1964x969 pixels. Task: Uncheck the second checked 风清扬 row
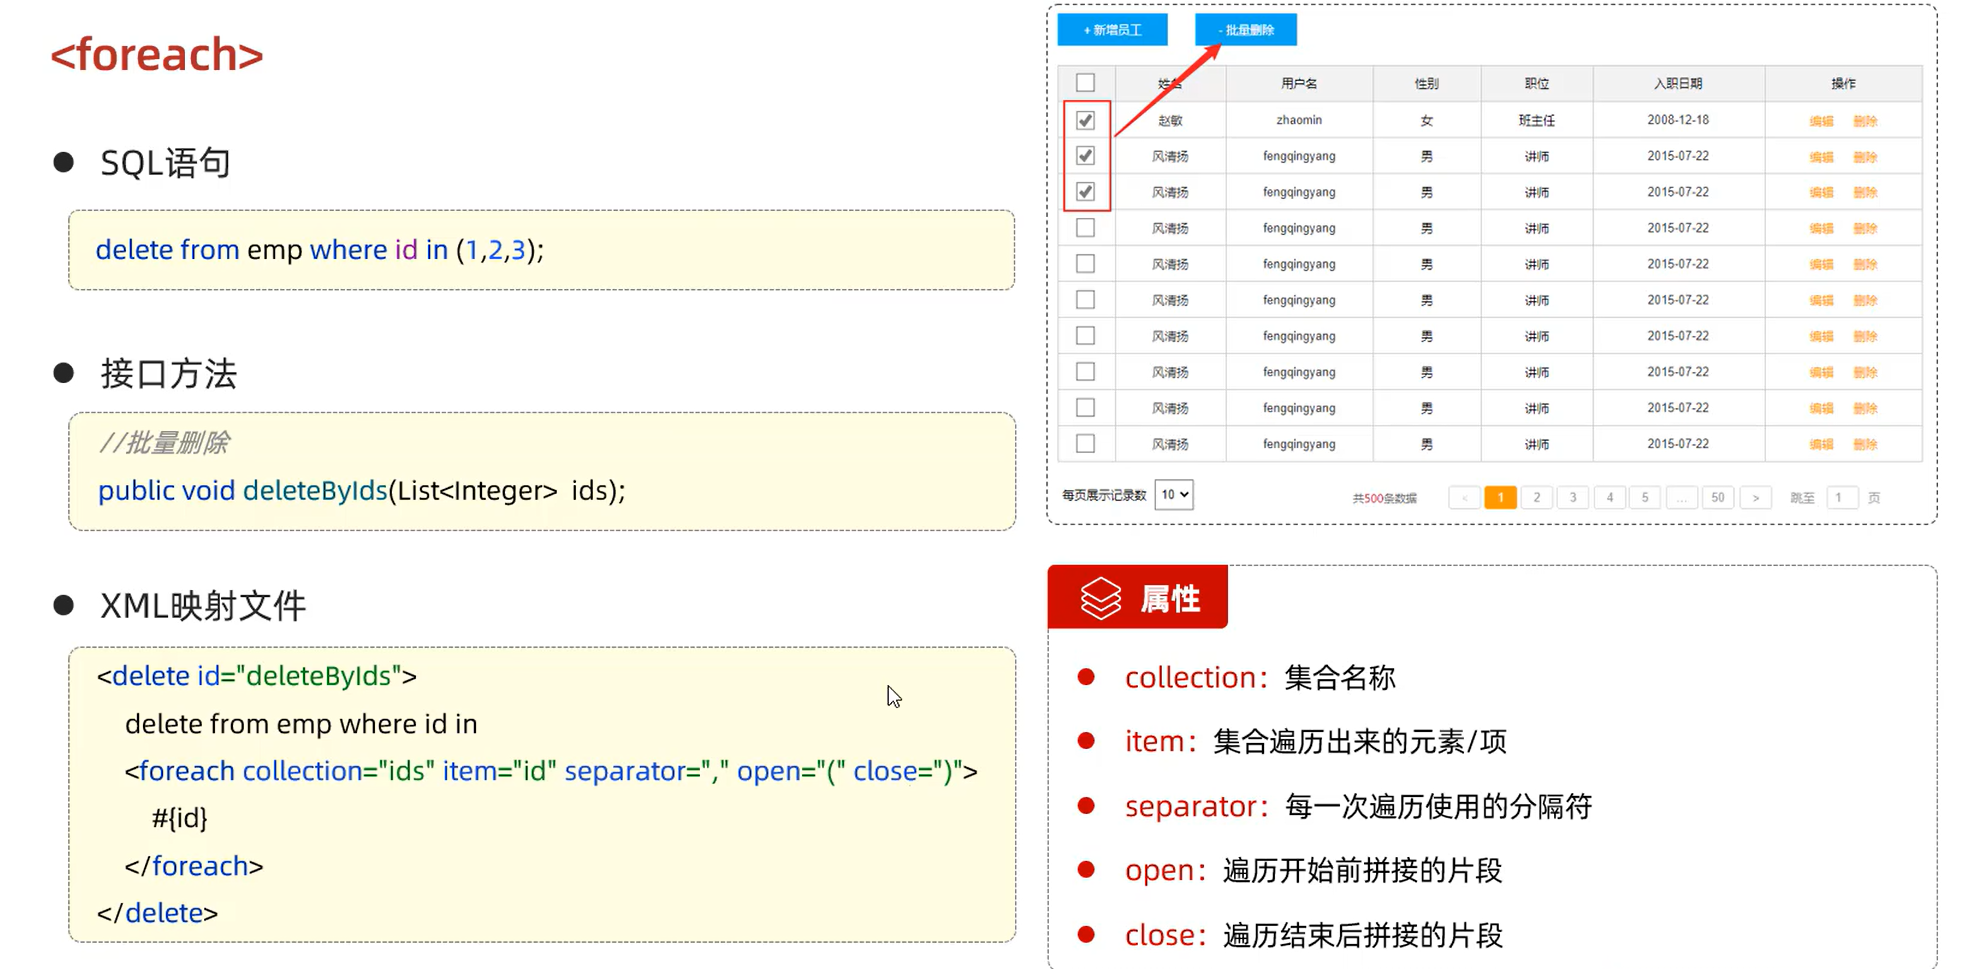[1086, 191]
